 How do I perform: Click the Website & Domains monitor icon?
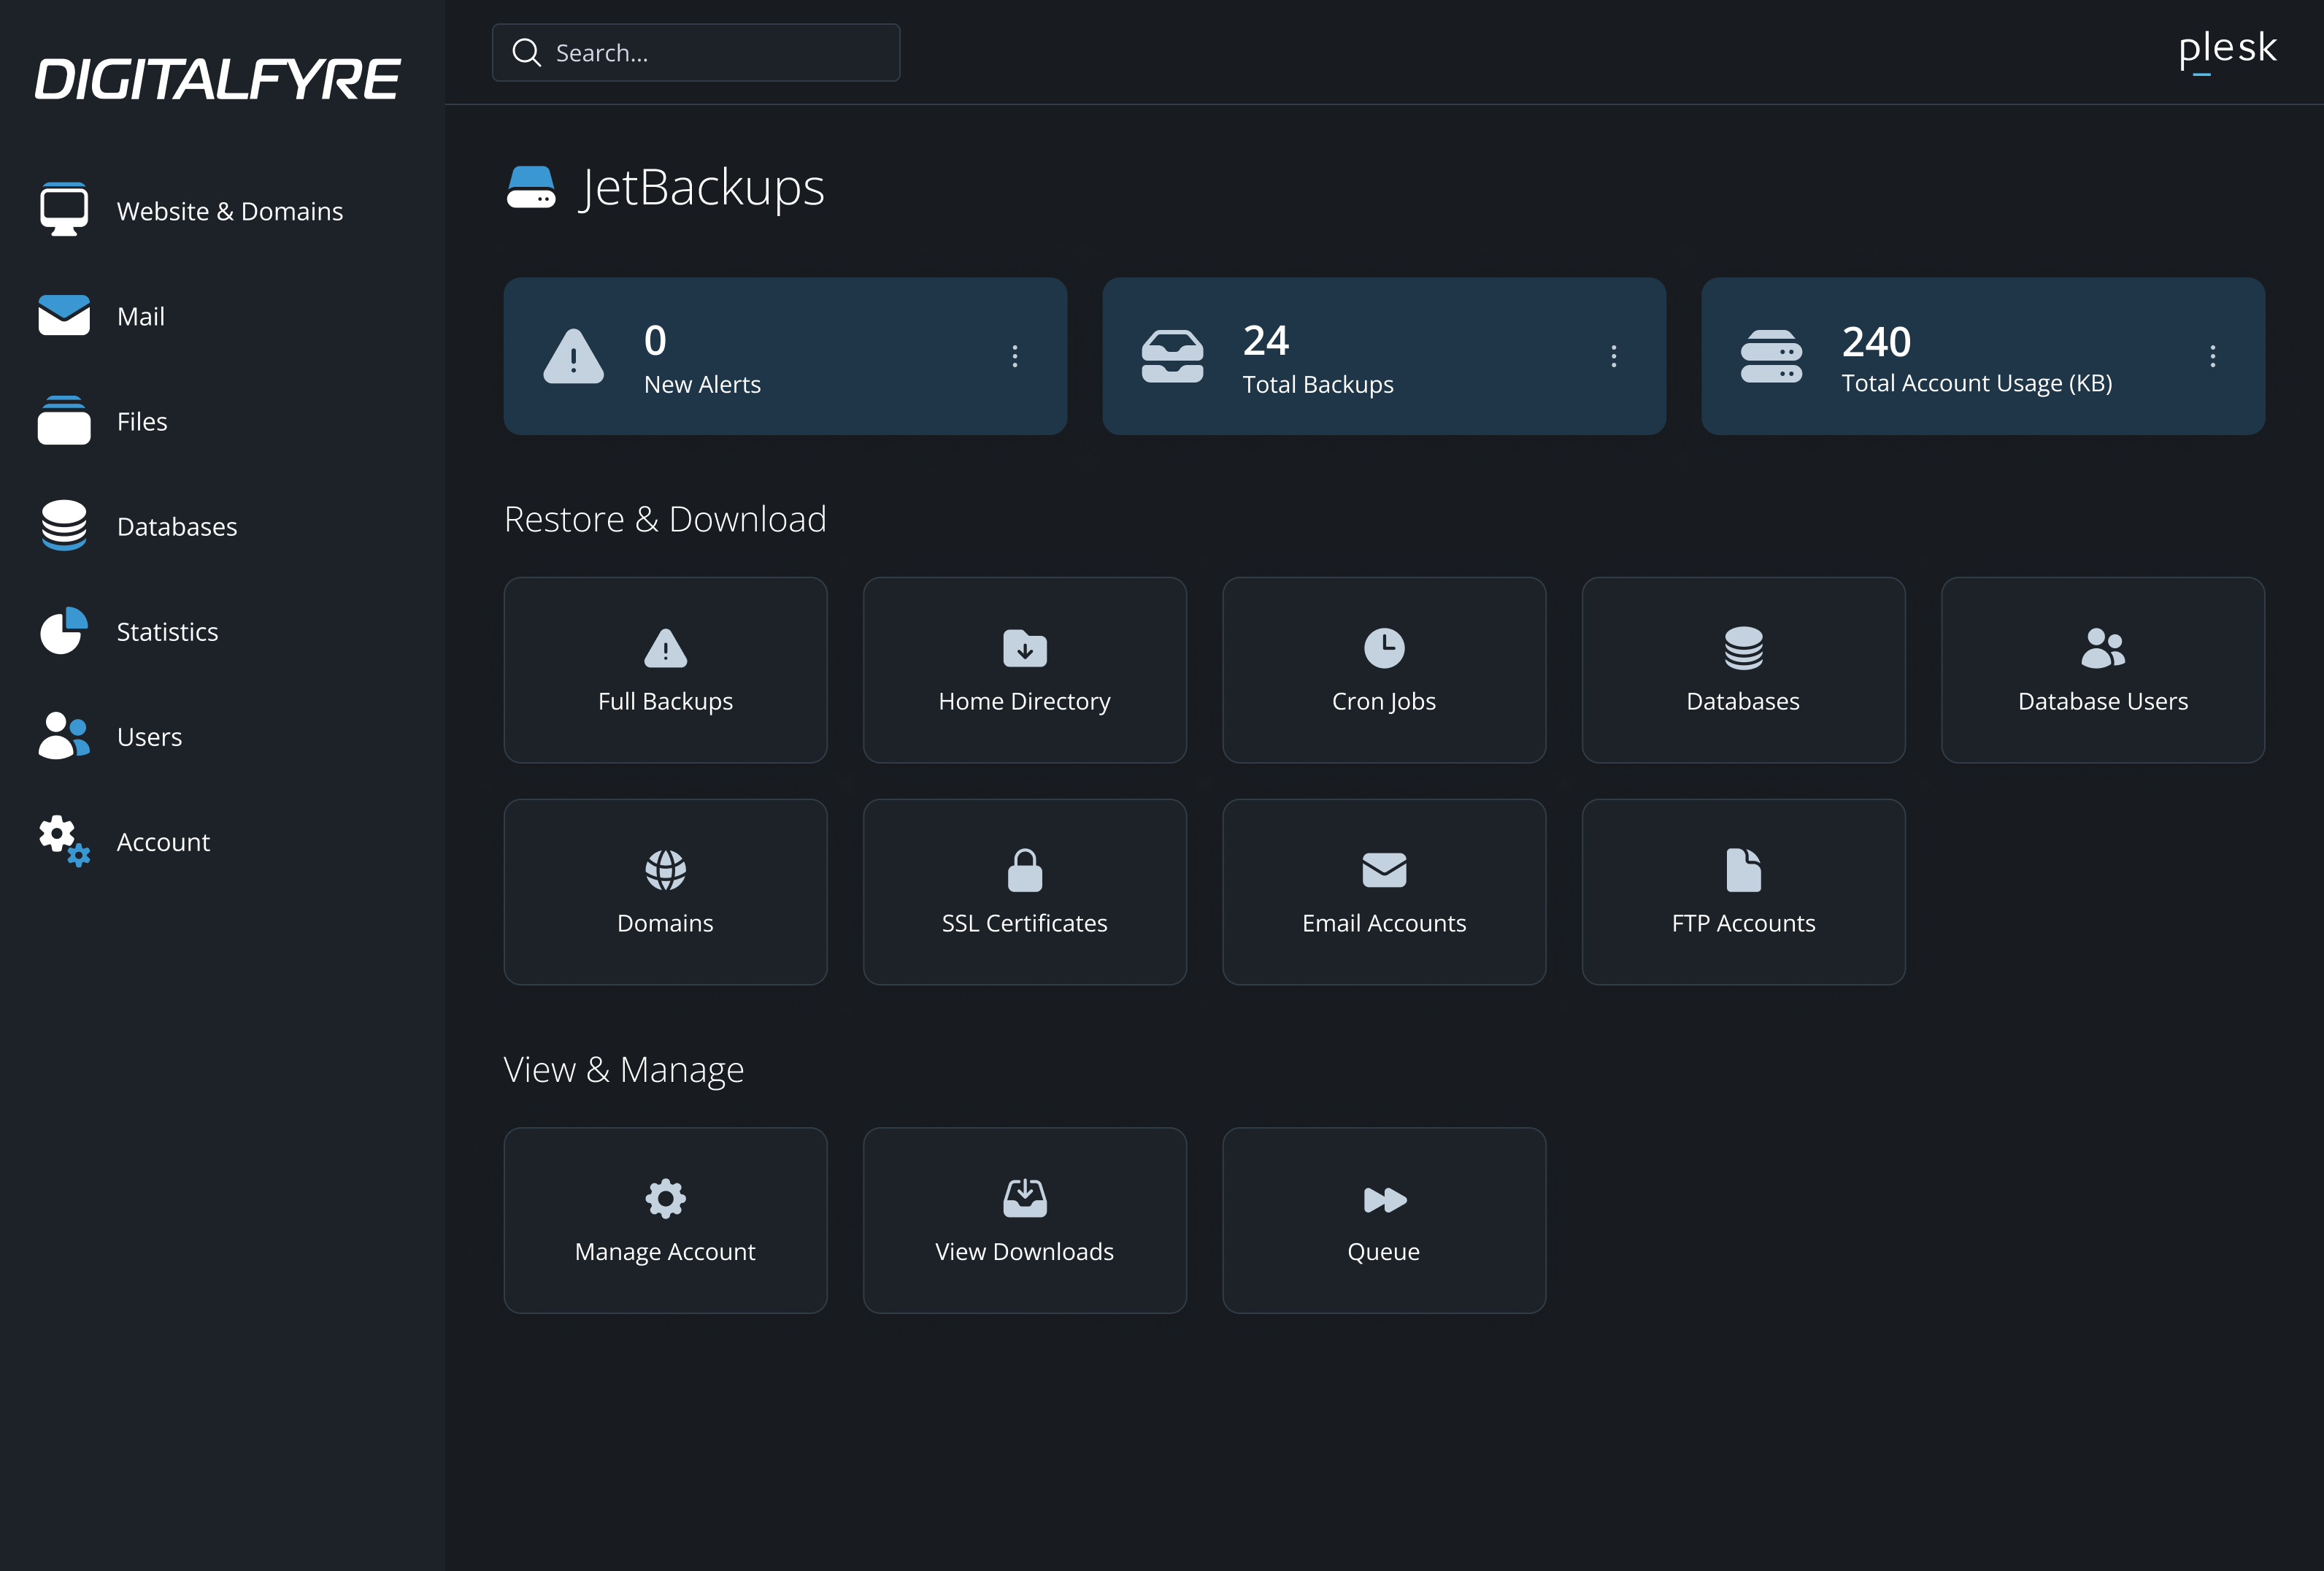[x=64, y=210]
